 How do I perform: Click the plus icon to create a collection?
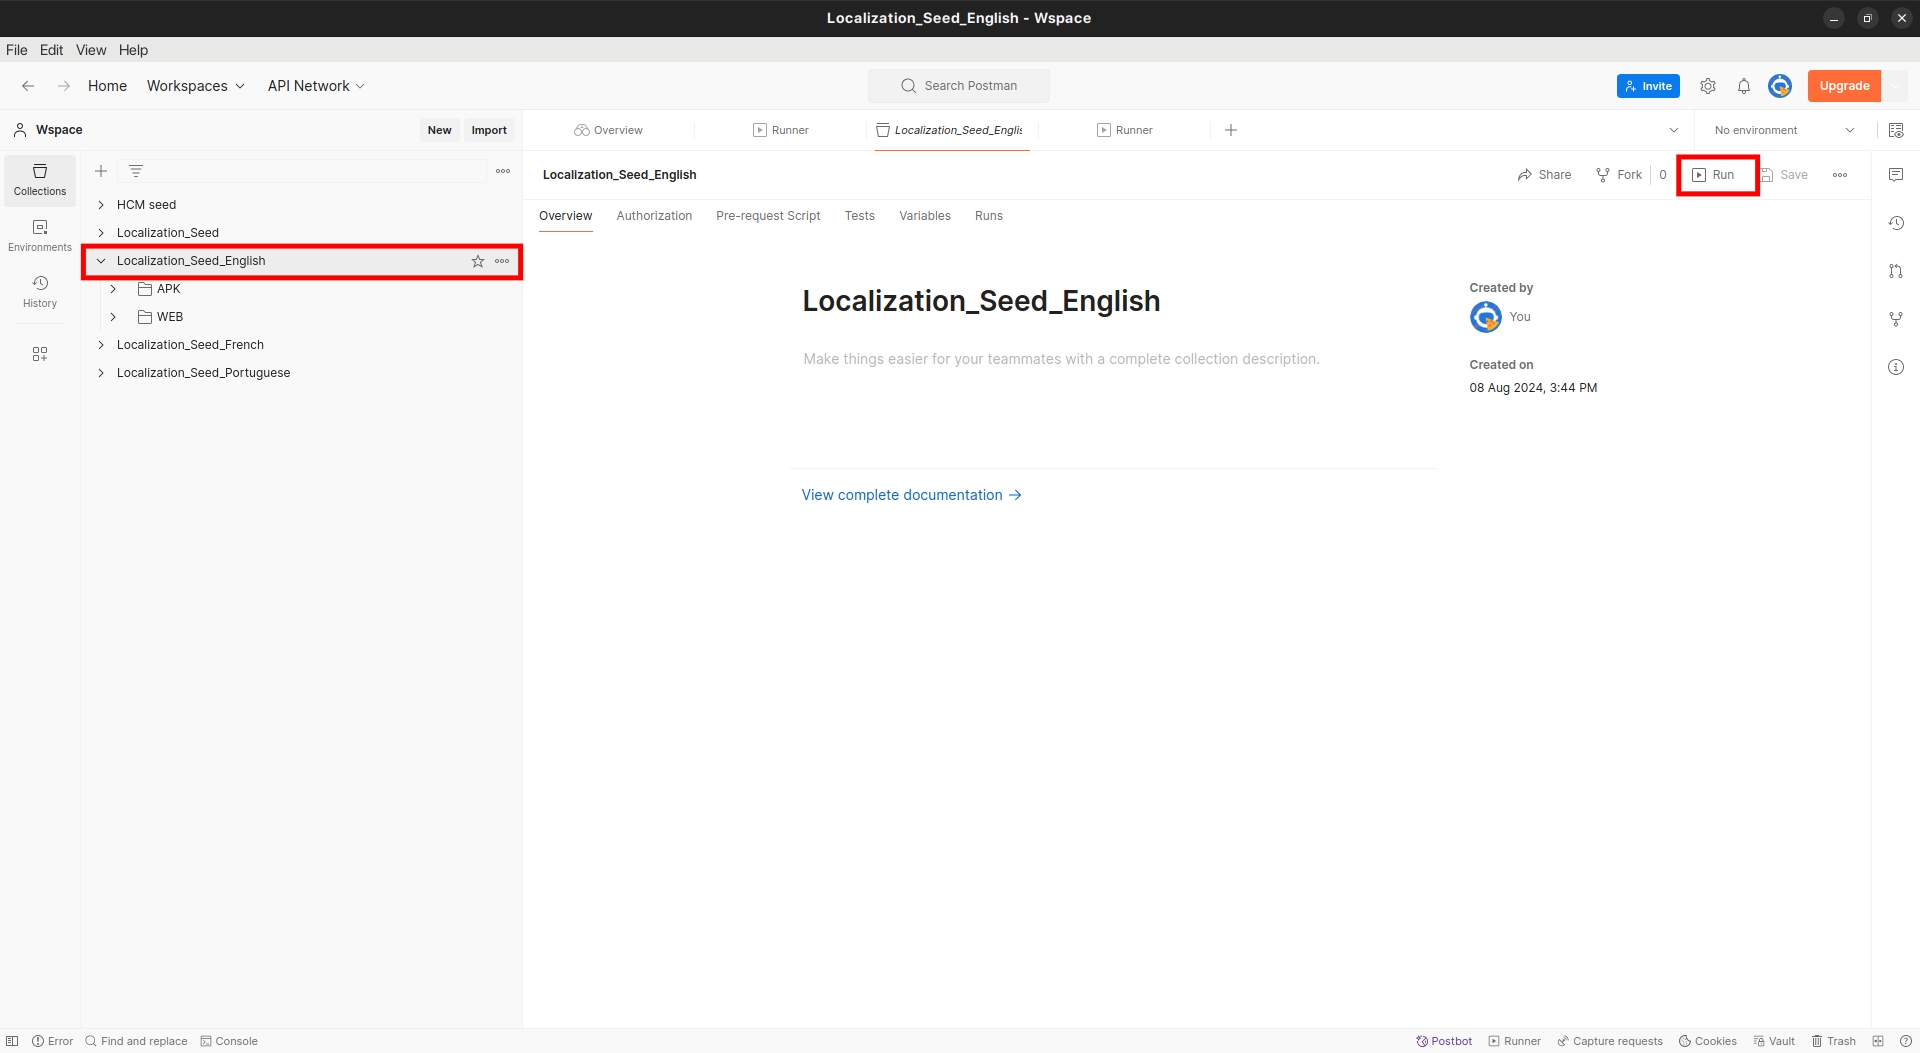[101, 171]
